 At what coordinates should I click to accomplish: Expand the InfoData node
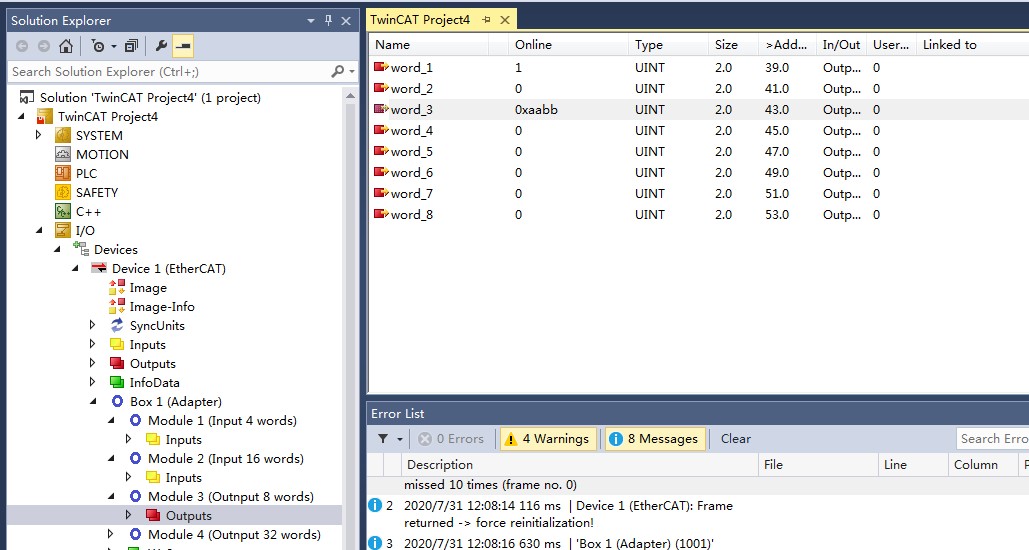(x=93, y=383)
